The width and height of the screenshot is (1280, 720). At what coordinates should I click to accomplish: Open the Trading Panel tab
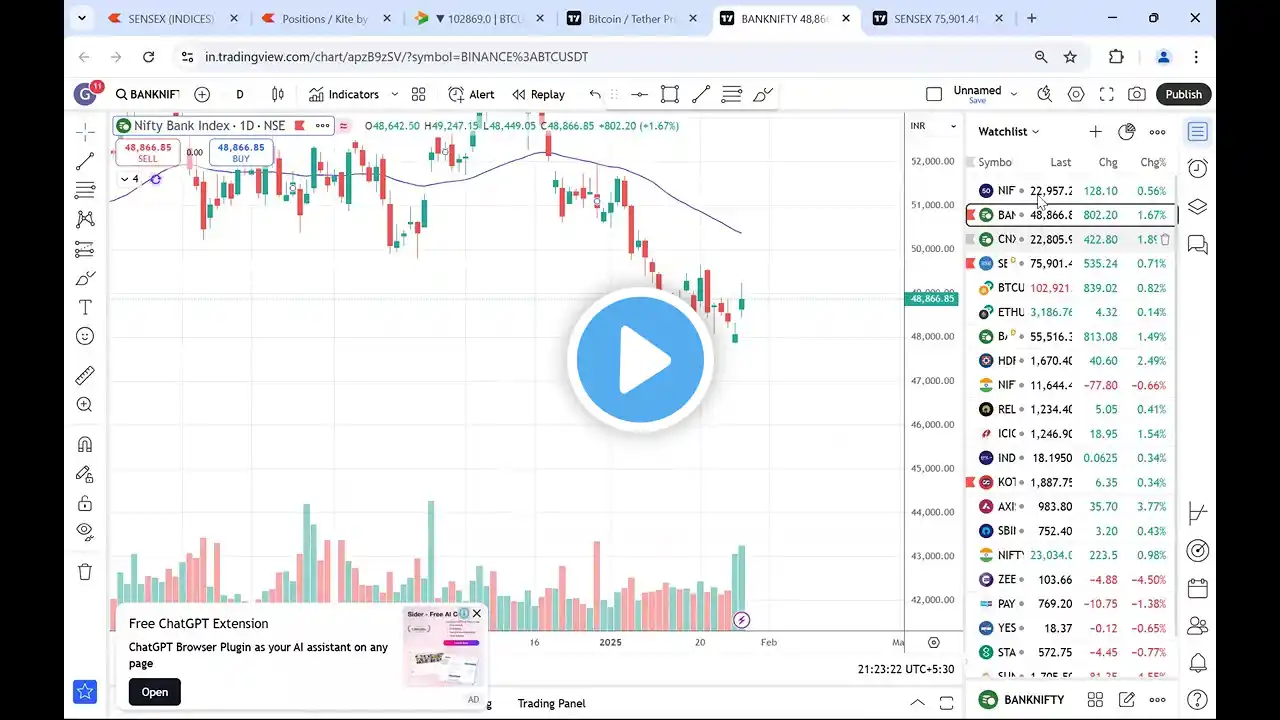(x=551, y=703)
